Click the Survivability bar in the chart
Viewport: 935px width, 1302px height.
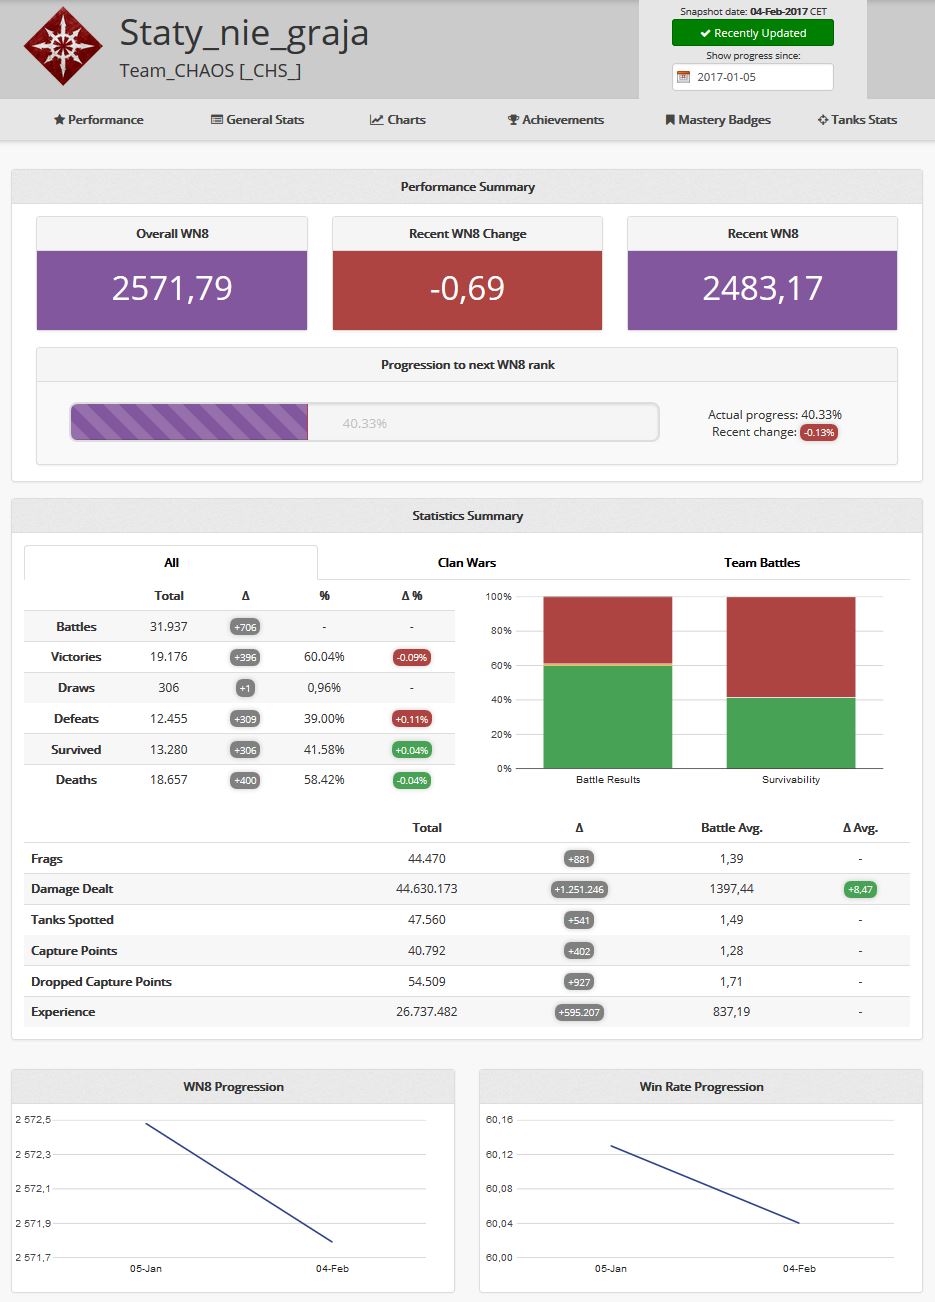(x=790, y=682)
